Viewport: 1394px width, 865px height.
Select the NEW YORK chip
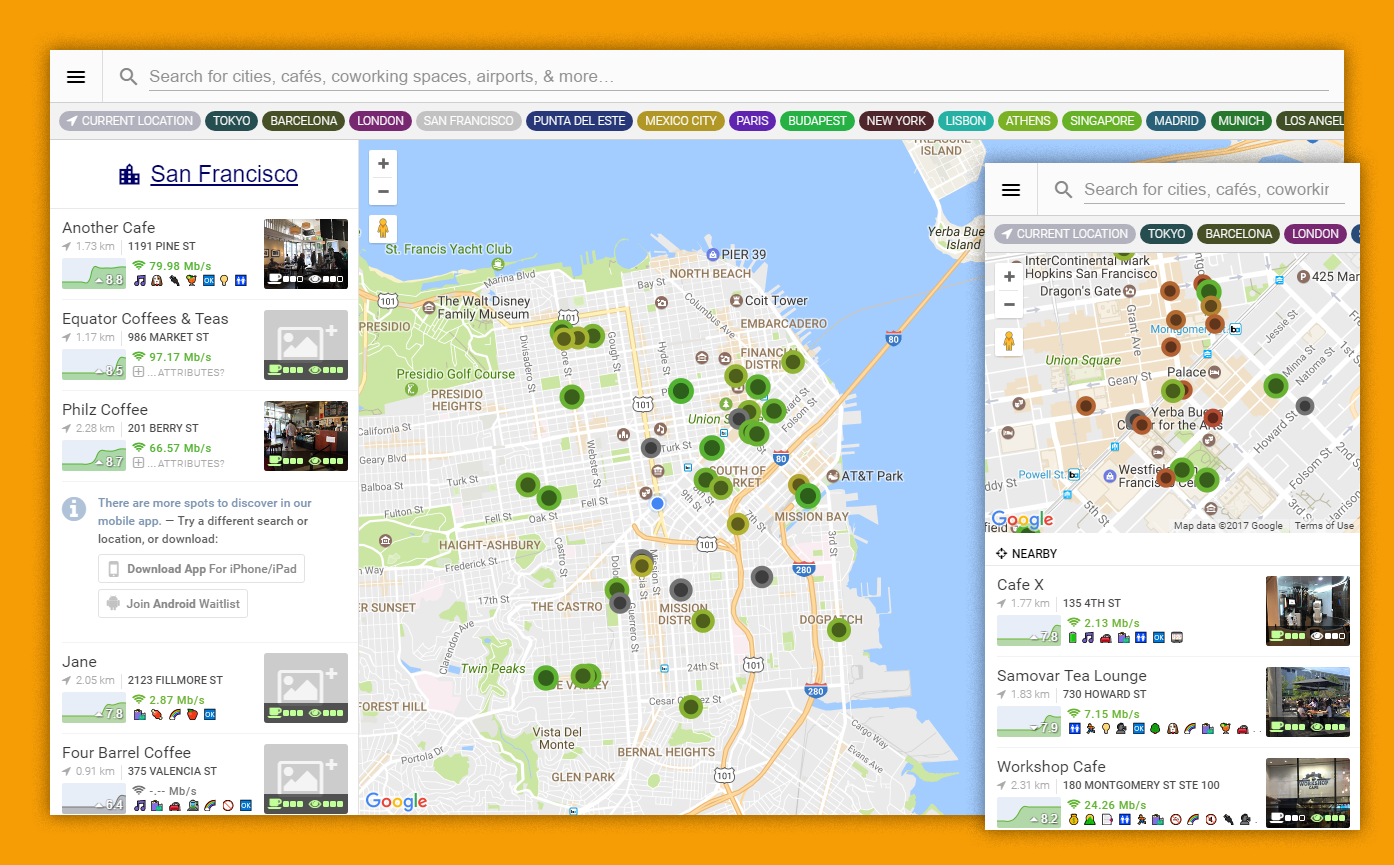(896, 121)
